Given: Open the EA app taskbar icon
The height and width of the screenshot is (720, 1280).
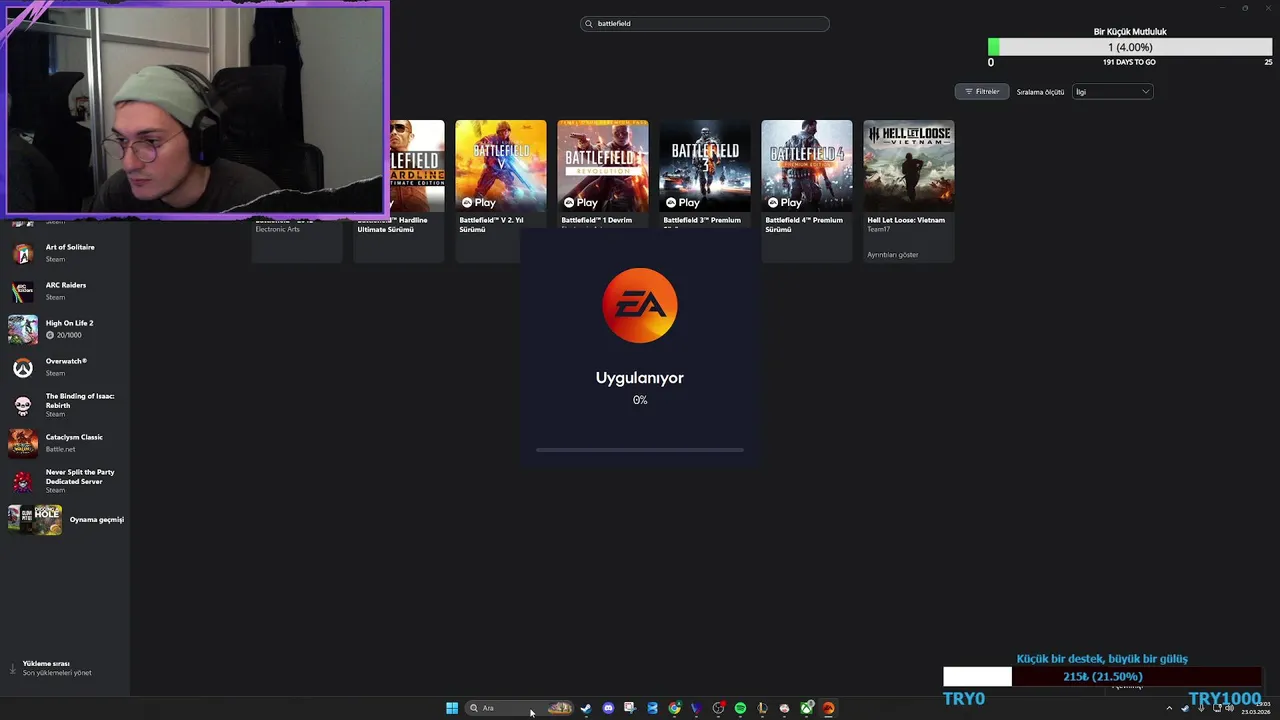Looking at the screenshot, I should [x=828, y=708].
